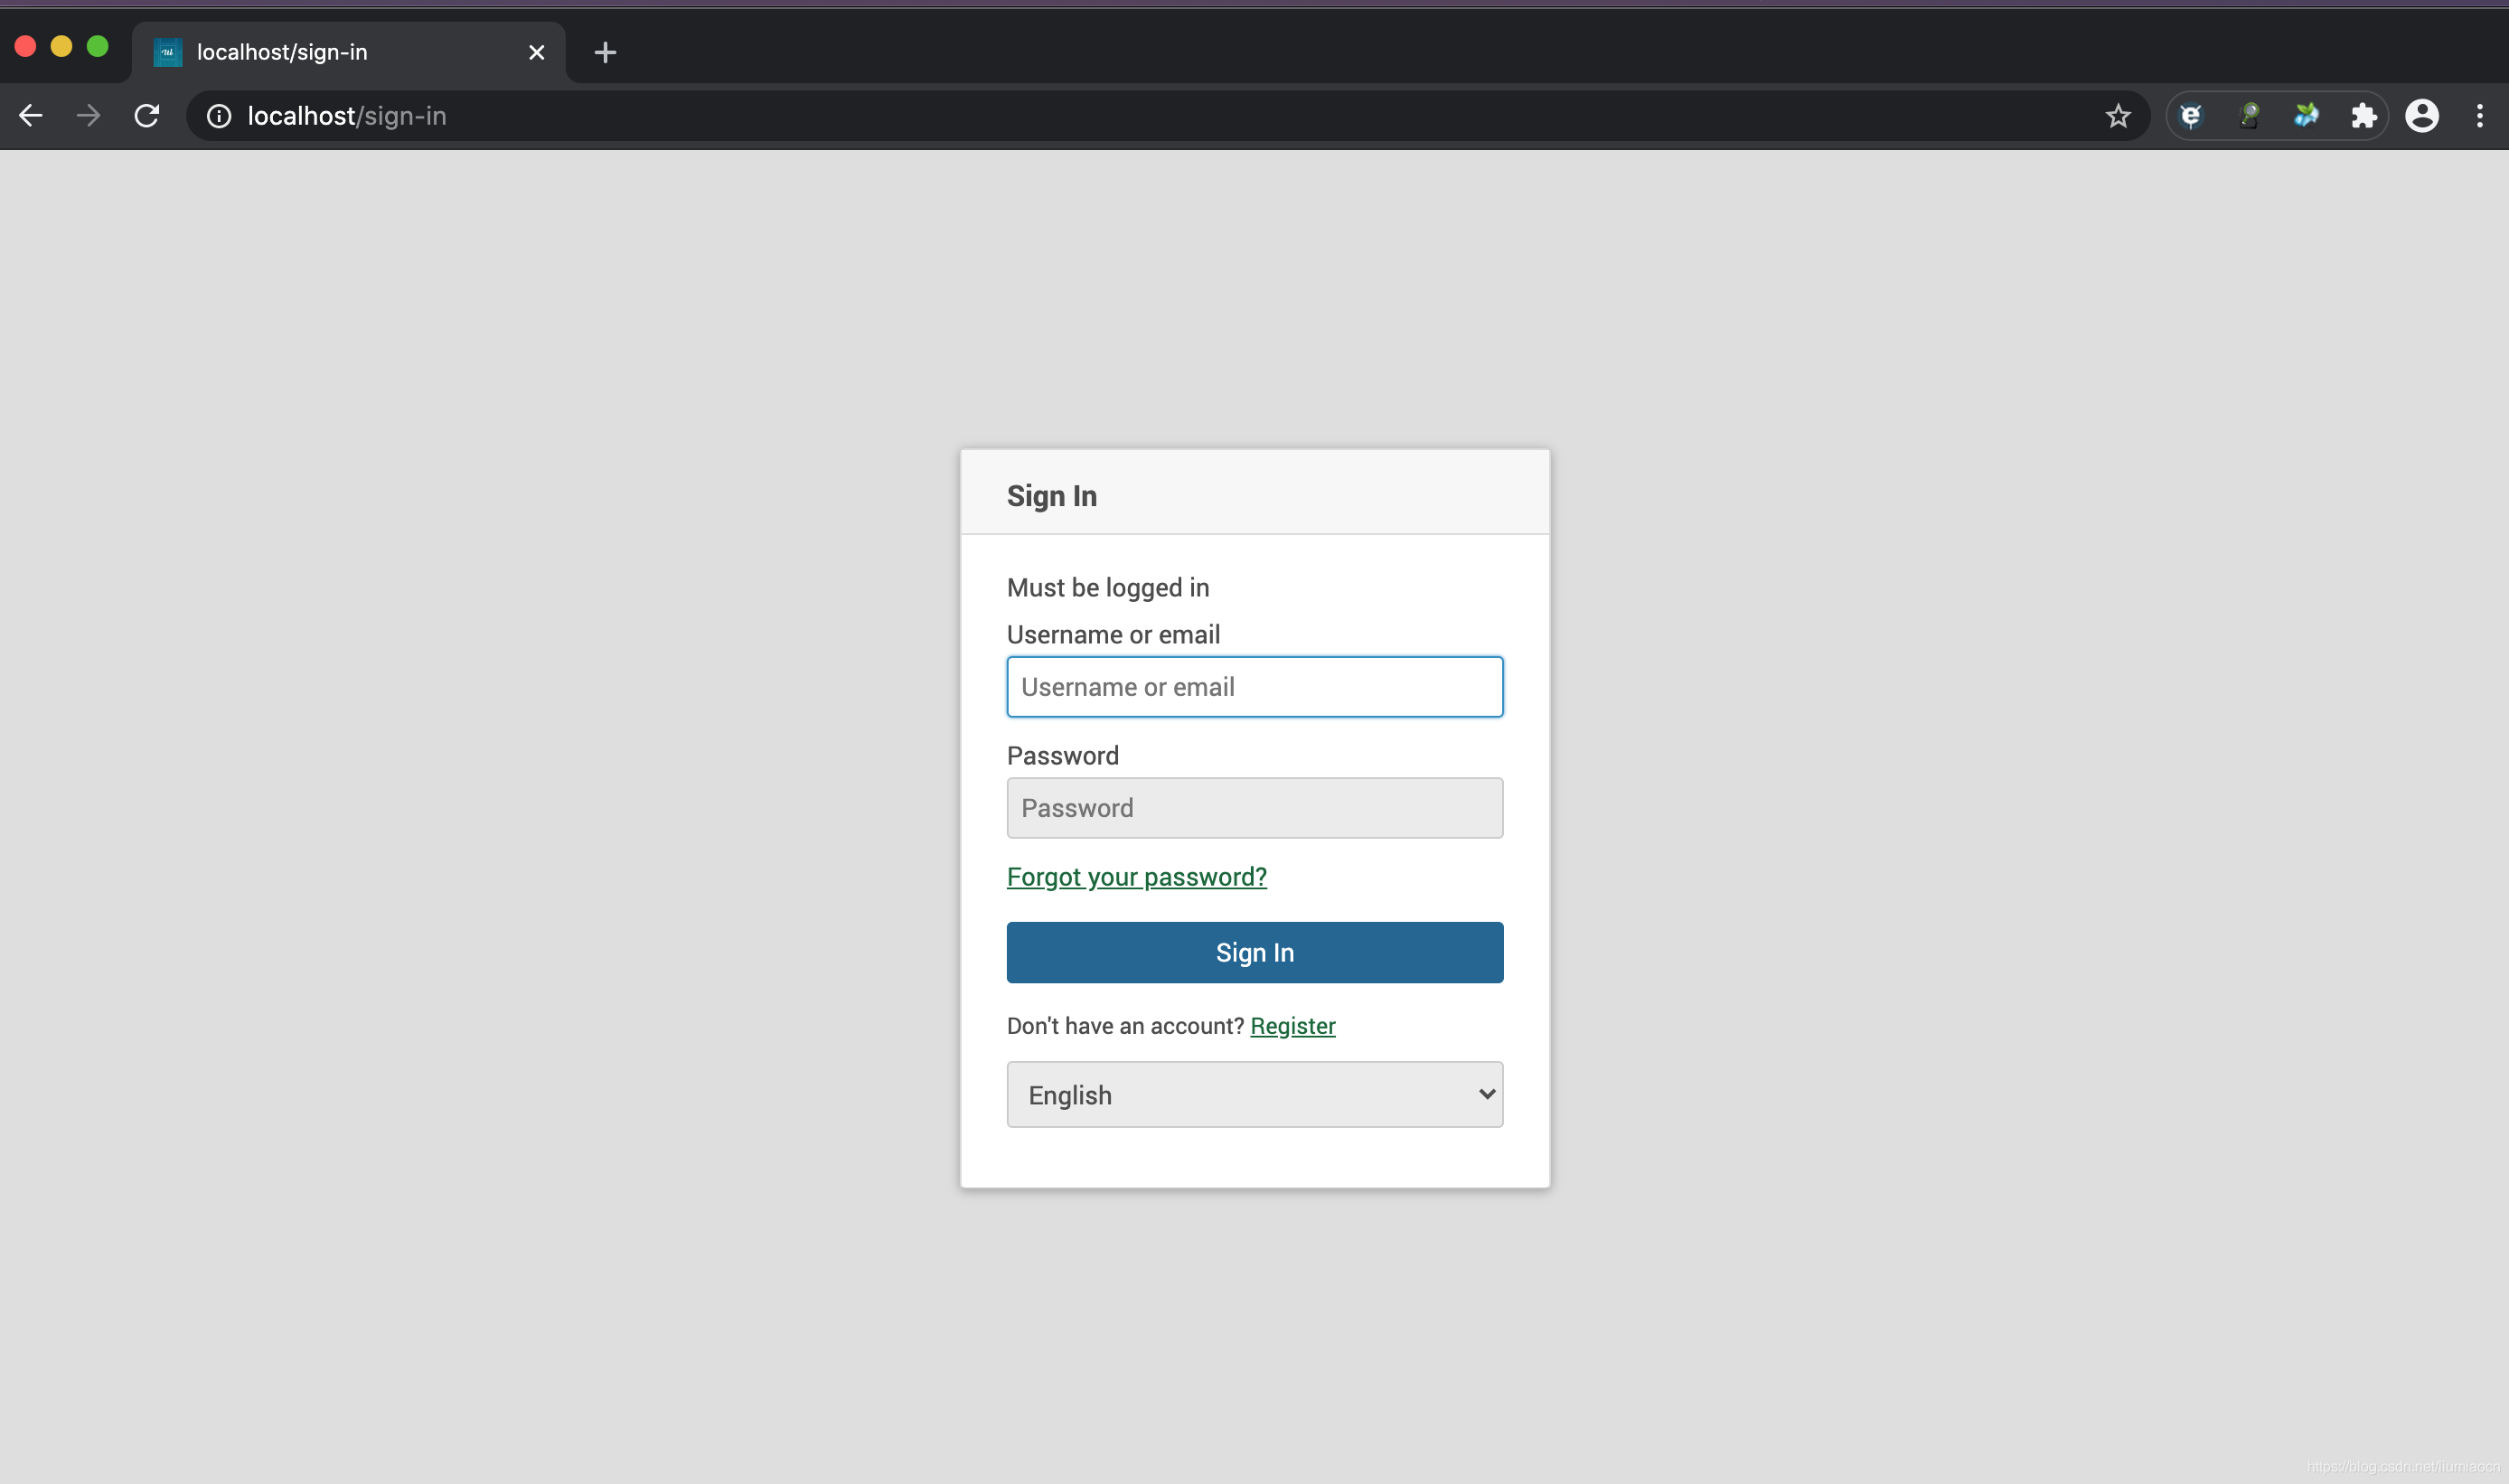The width and height of the screenshot is (2509, 1484).
Task: Expand the English language dropdown
Action: pos(1255,1095)
